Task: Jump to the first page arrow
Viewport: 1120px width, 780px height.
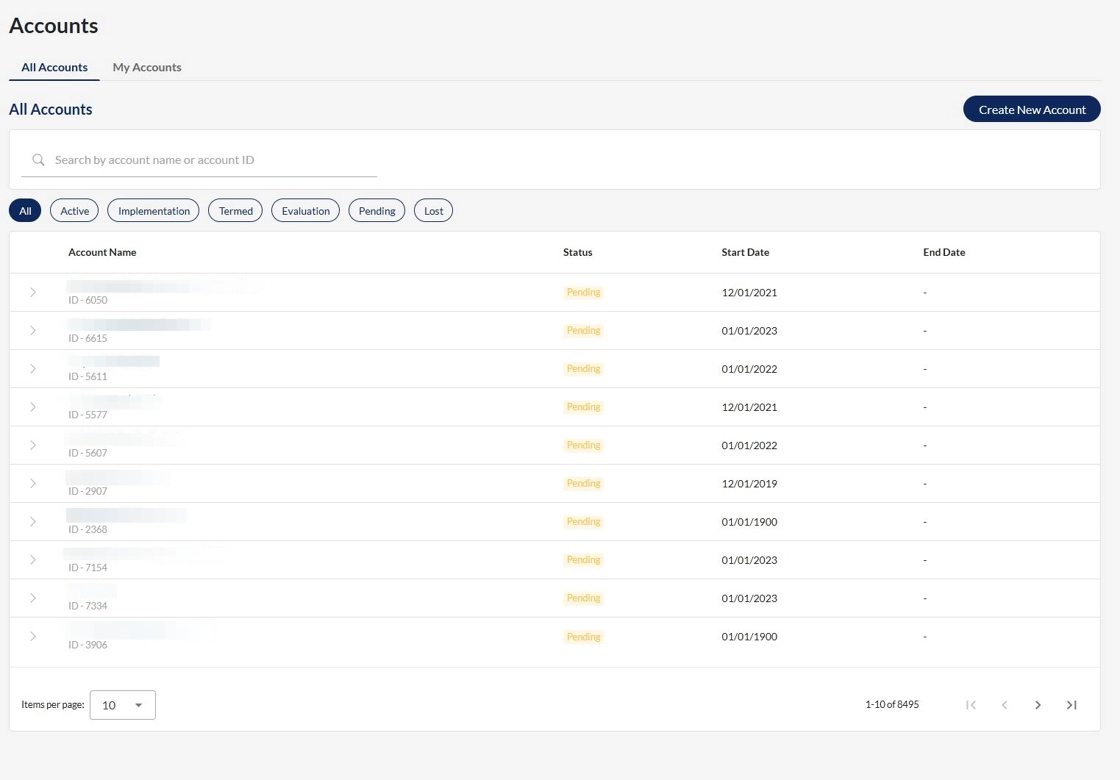Action: [x=971, y=705]
